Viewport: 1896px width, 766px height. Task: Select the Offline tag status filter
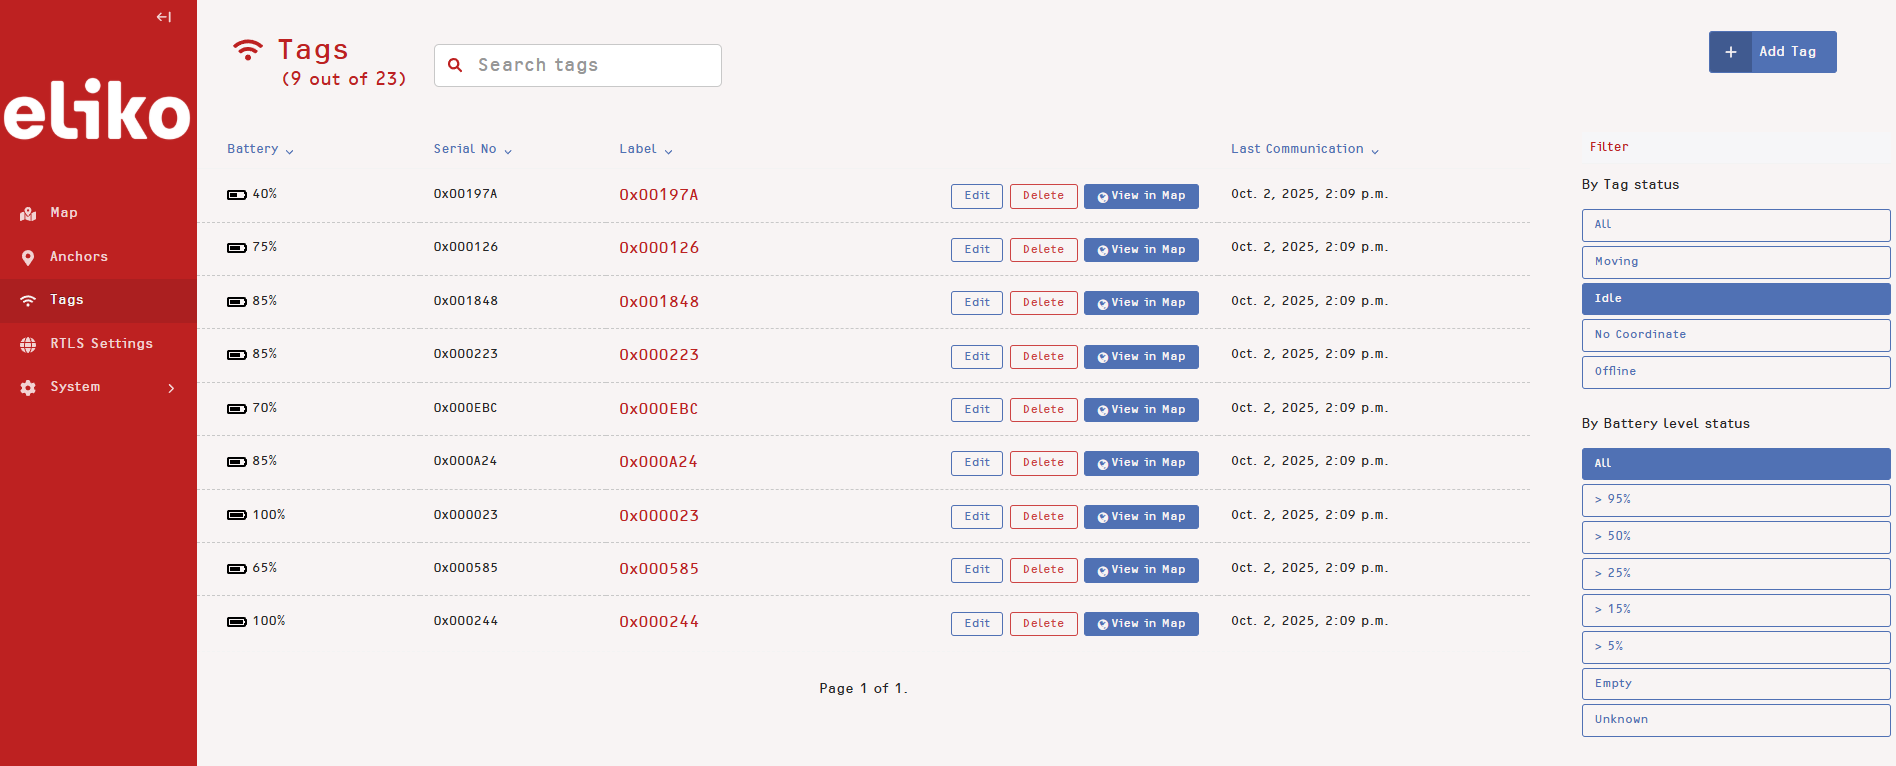tap(1735, 372)
